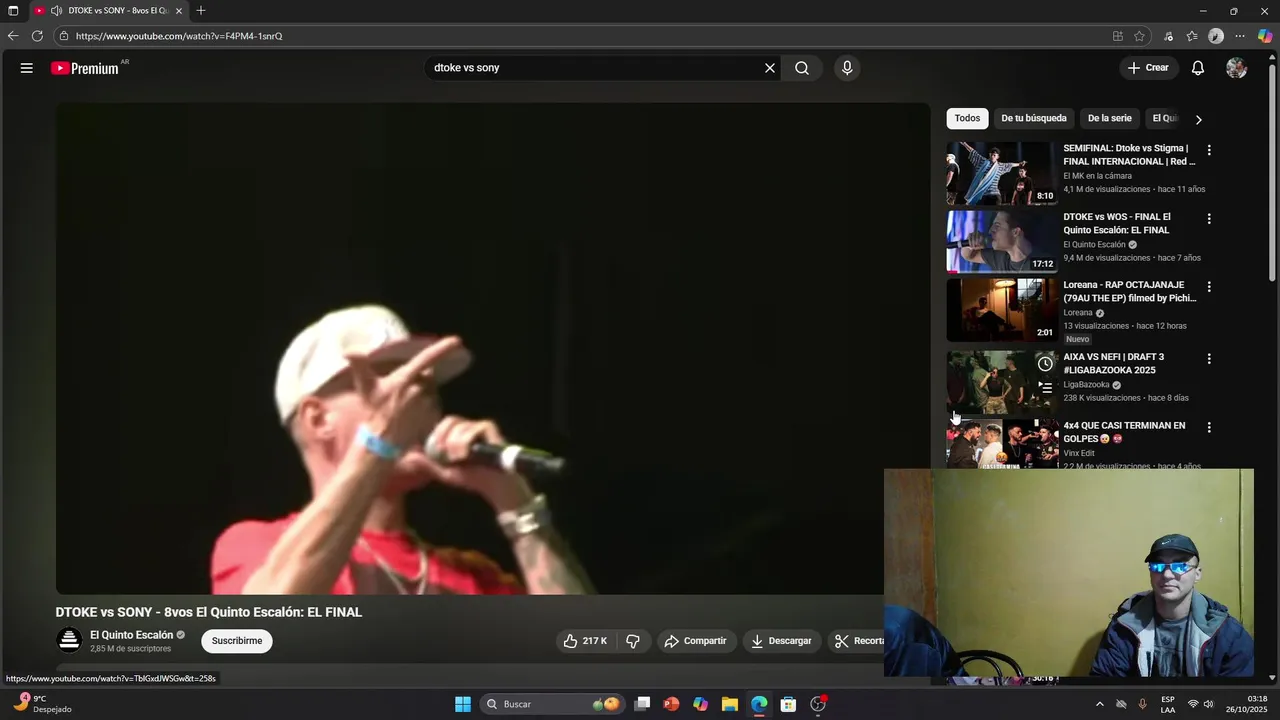Open the Edge apps icon in address bar
1280x720 pixels.
pos(1118,36)
